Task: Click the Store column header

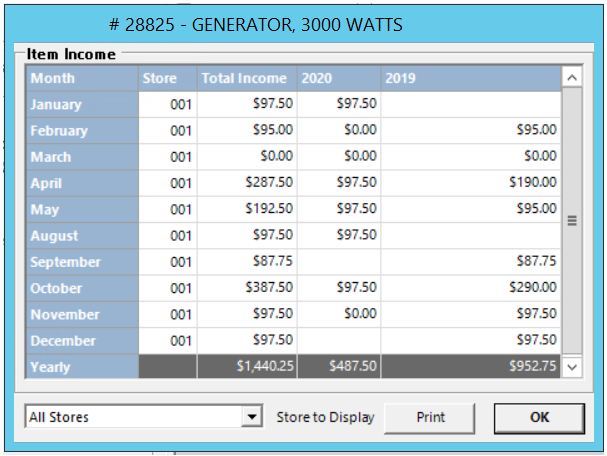Action: pyautogui.click(x=167, y=78)
